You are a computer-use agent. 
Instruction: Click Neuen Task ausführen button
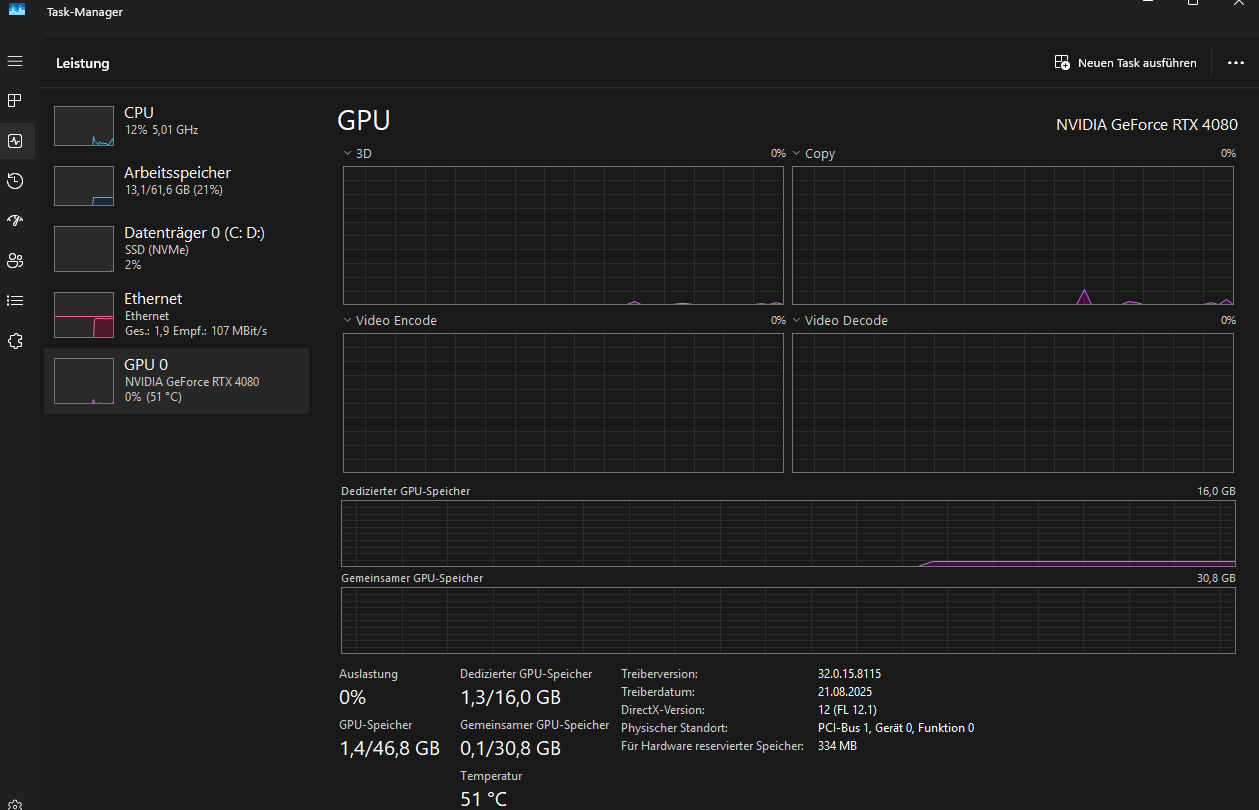1125,63
